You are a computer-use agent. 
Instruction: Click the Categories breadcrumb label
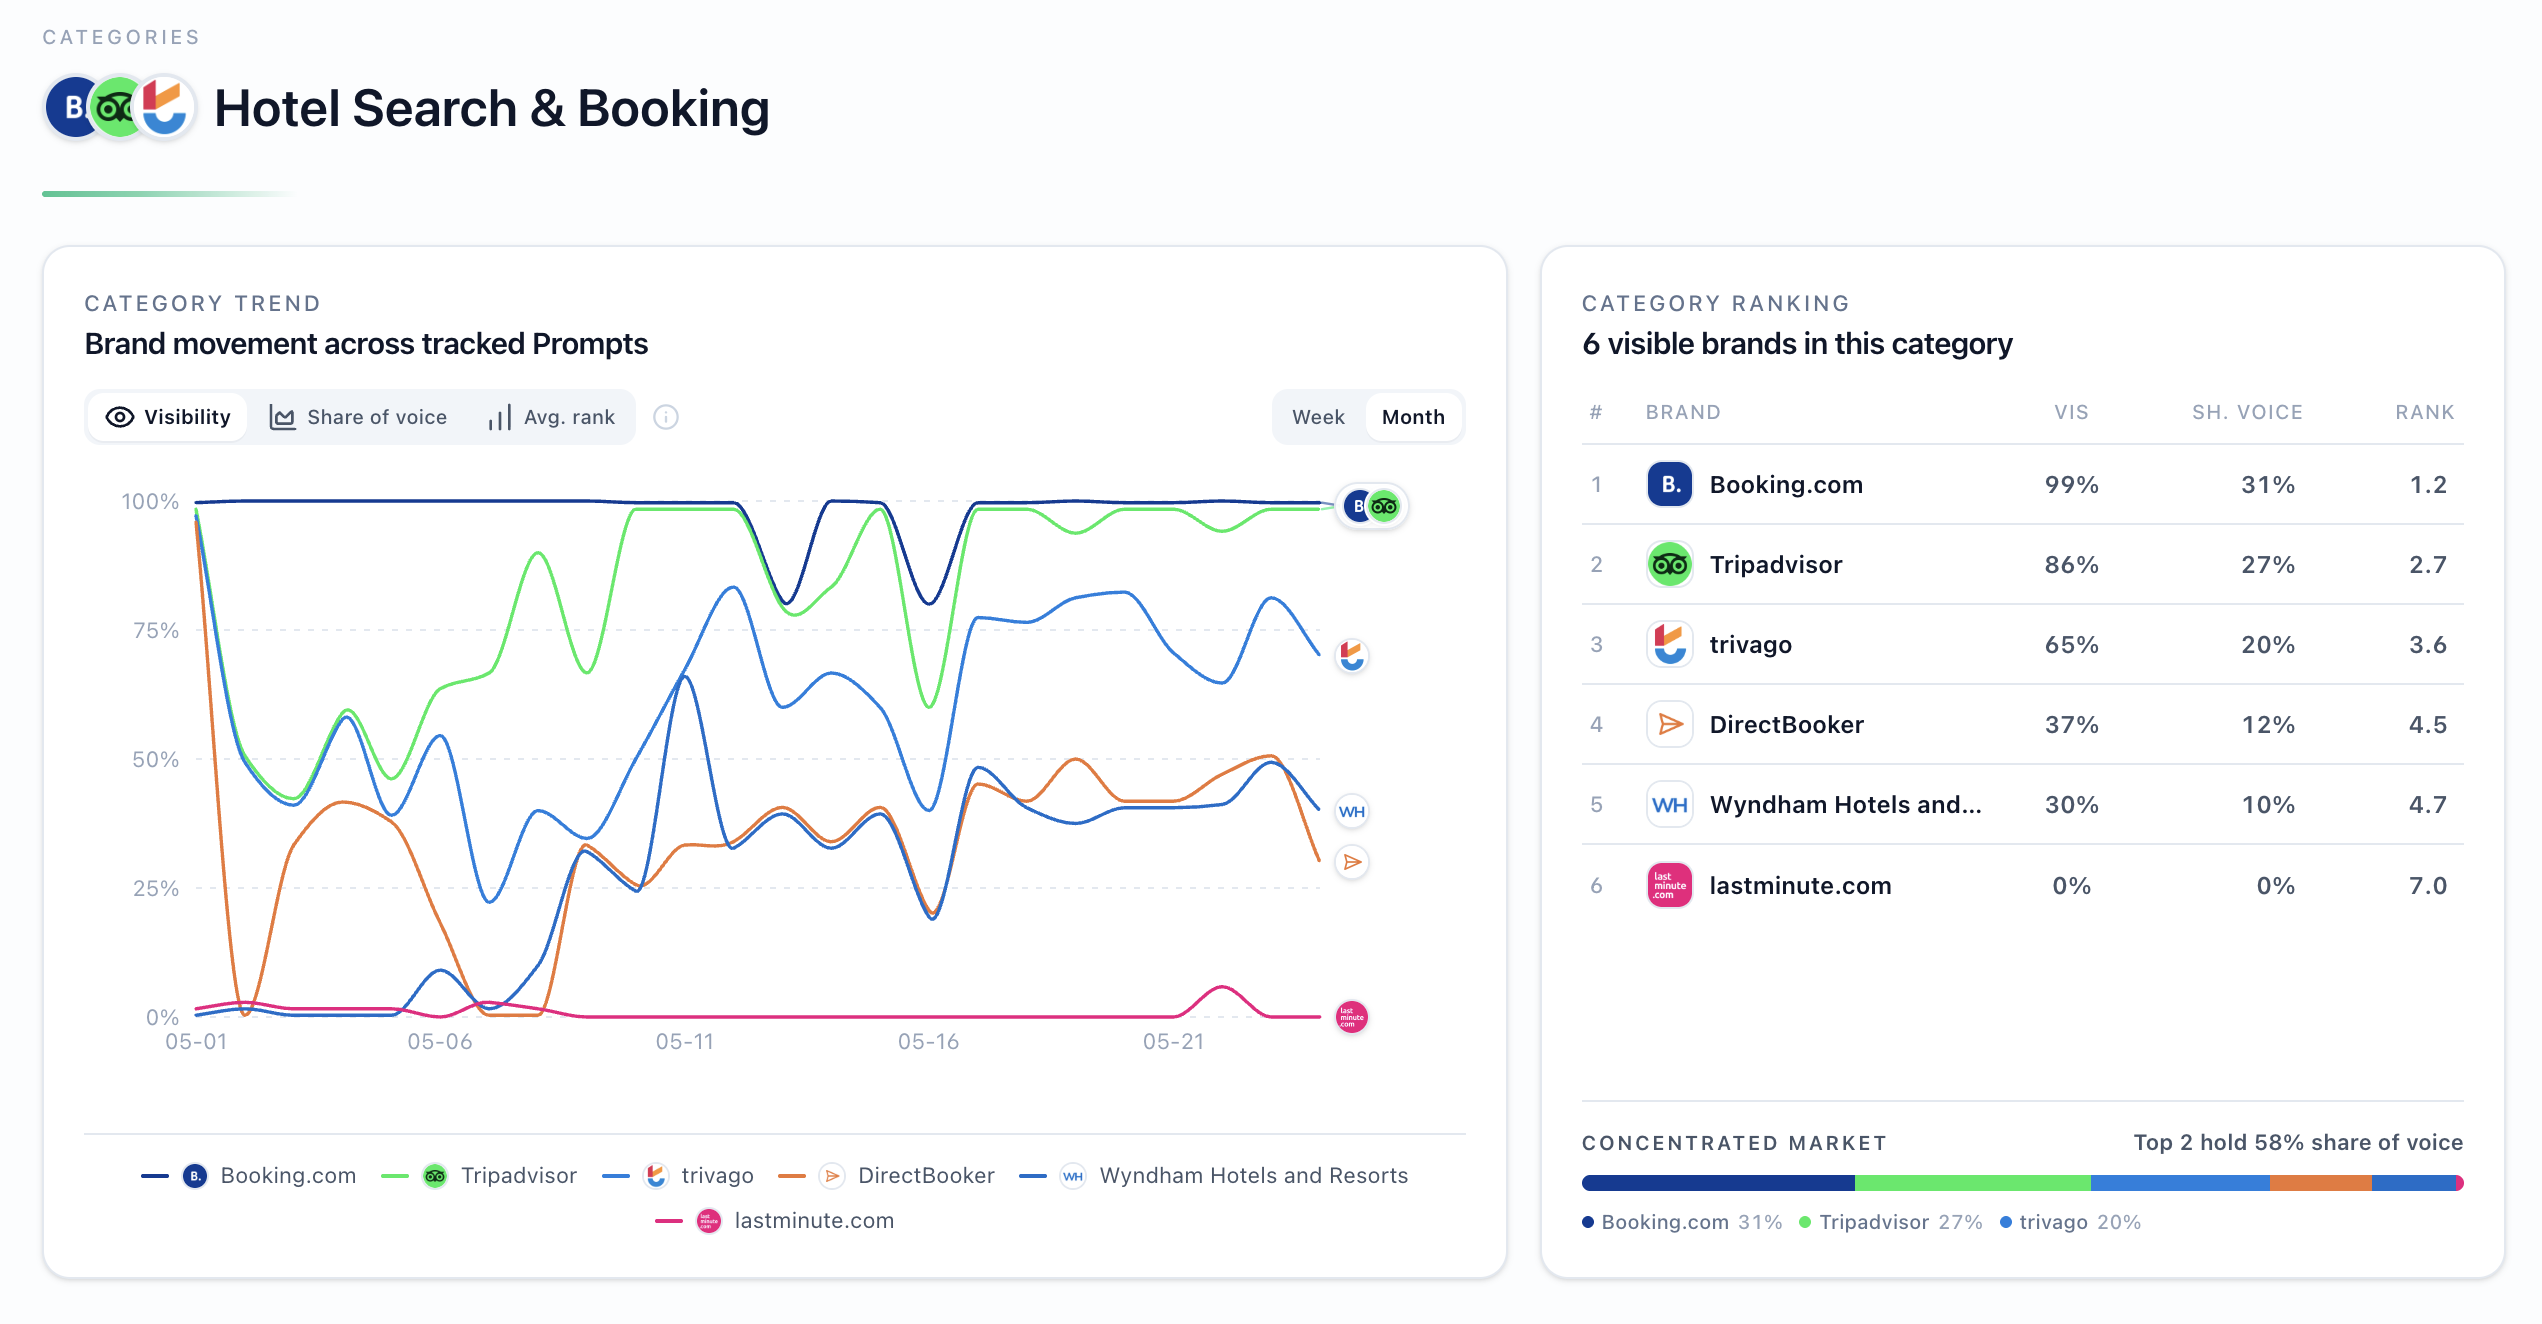[x=121, y=37]
